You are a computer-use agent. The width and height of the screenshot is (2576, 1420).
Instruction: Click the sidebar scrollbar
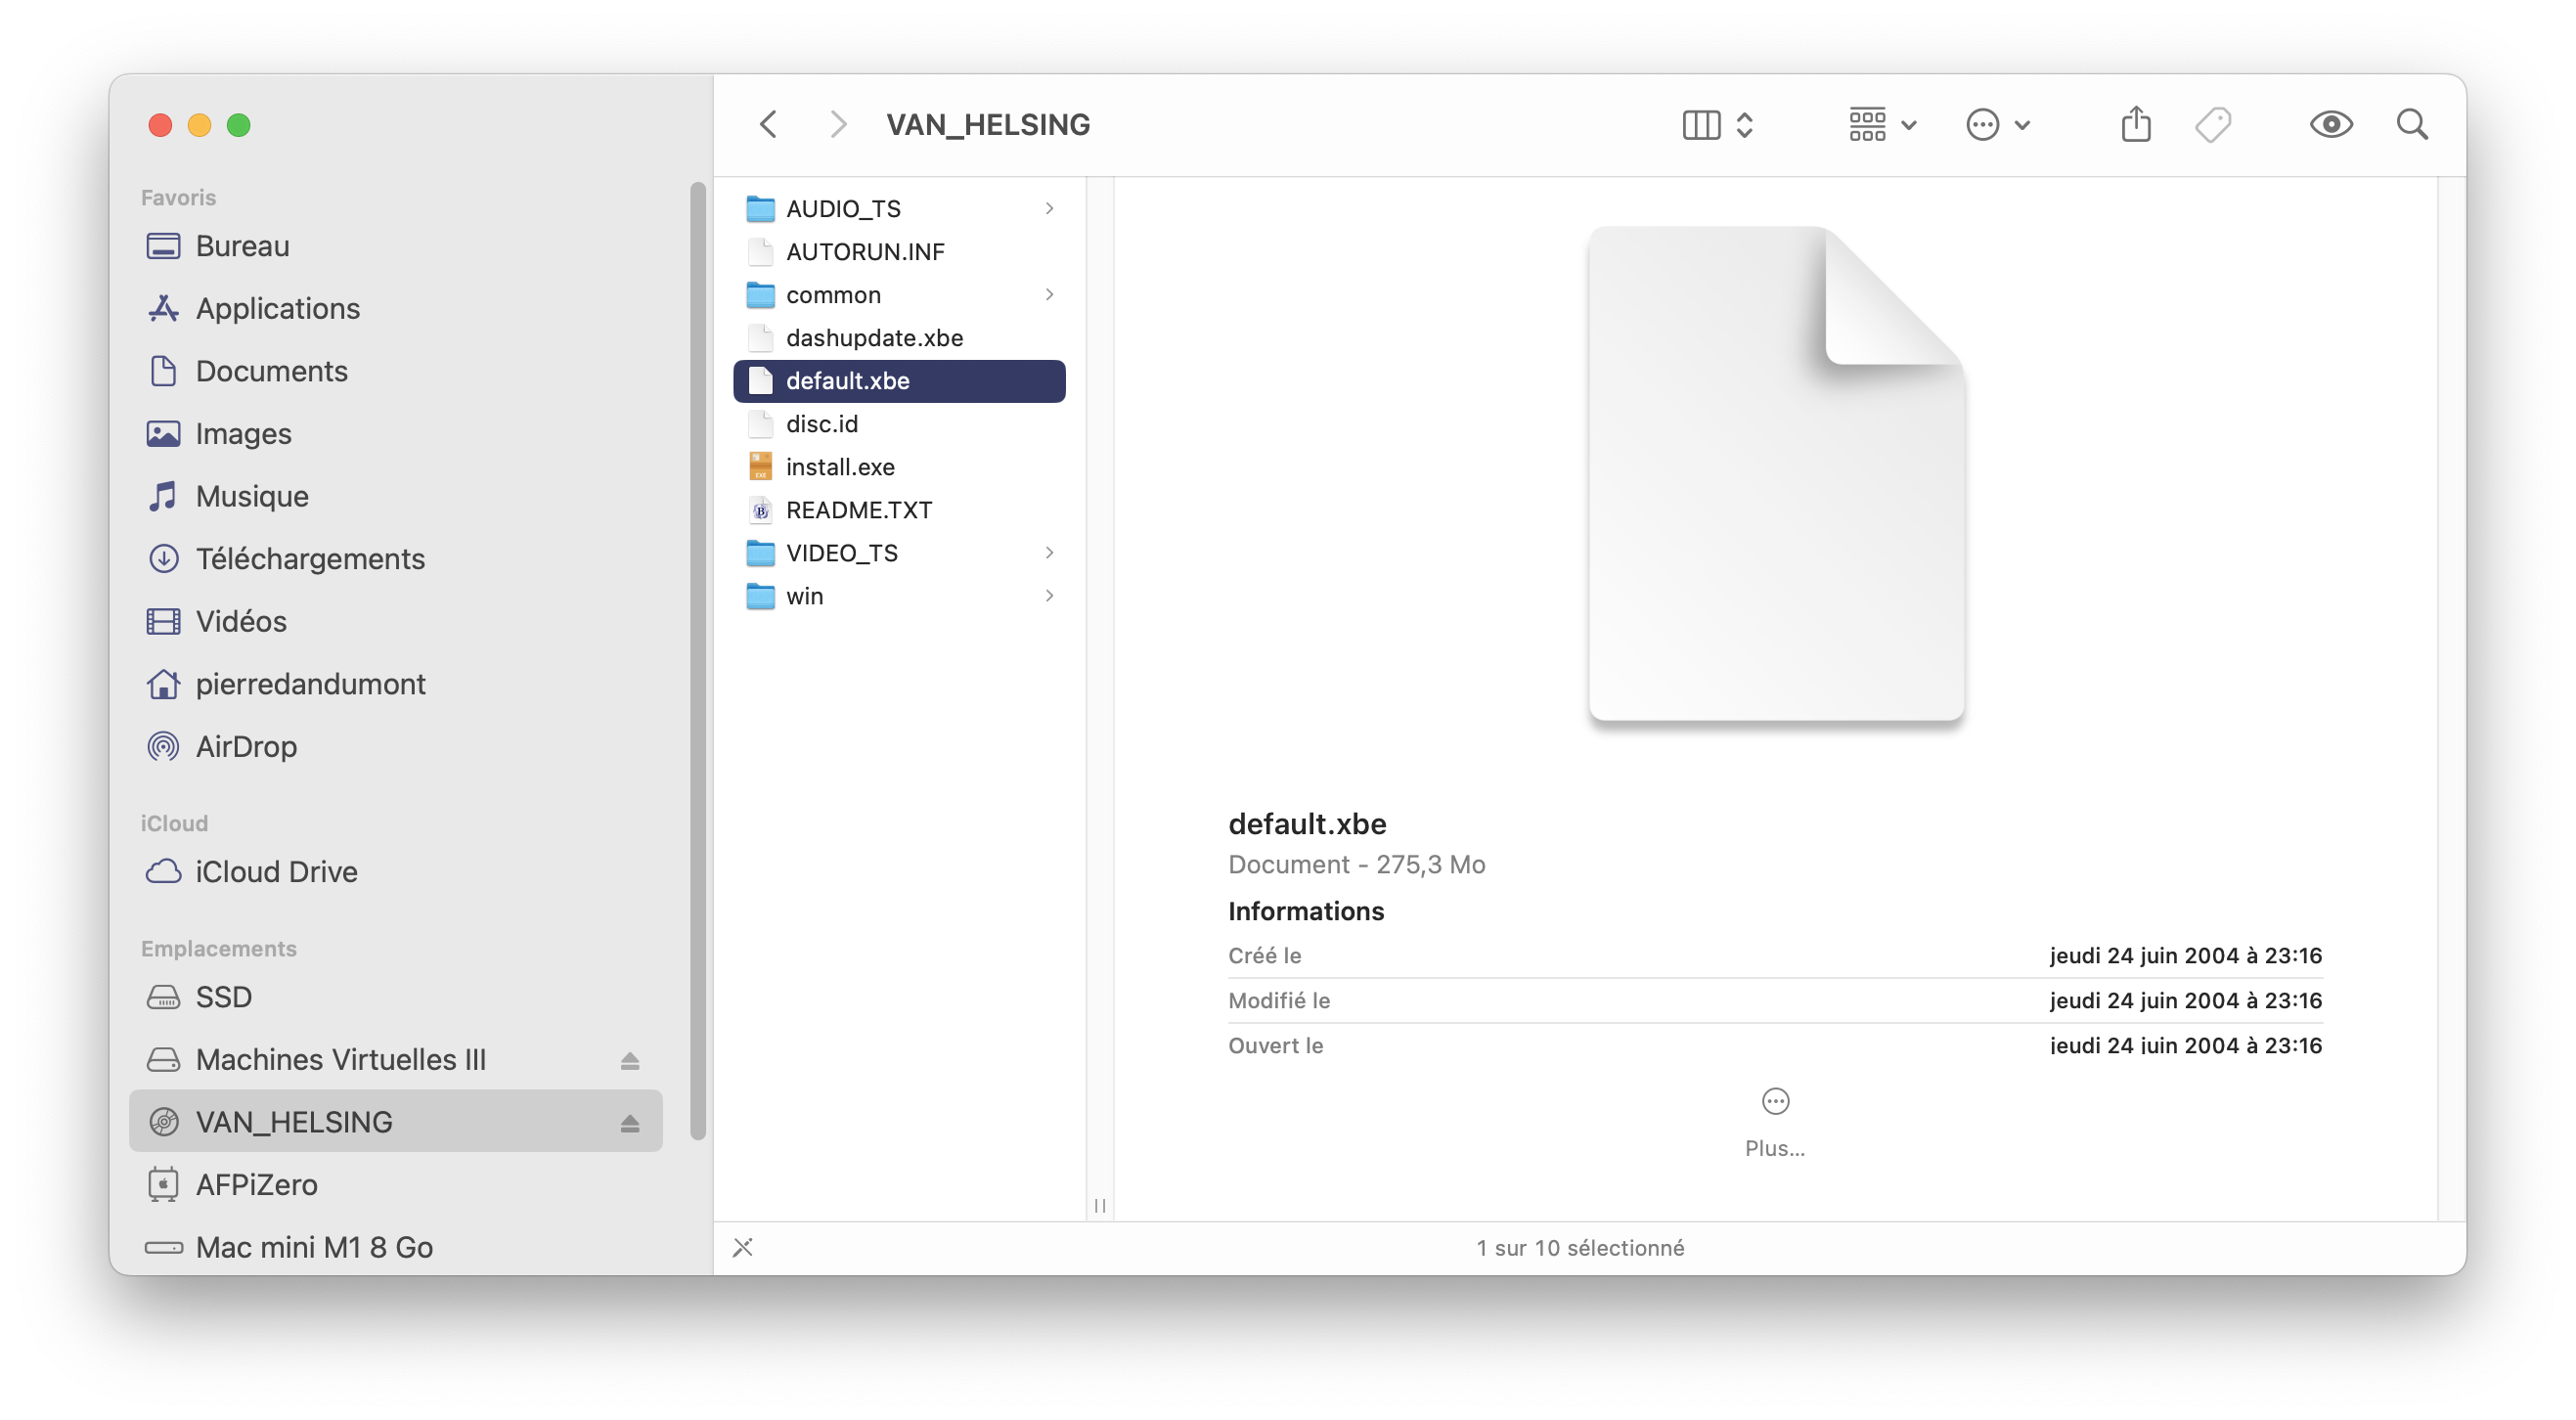(x=698, y=660)
